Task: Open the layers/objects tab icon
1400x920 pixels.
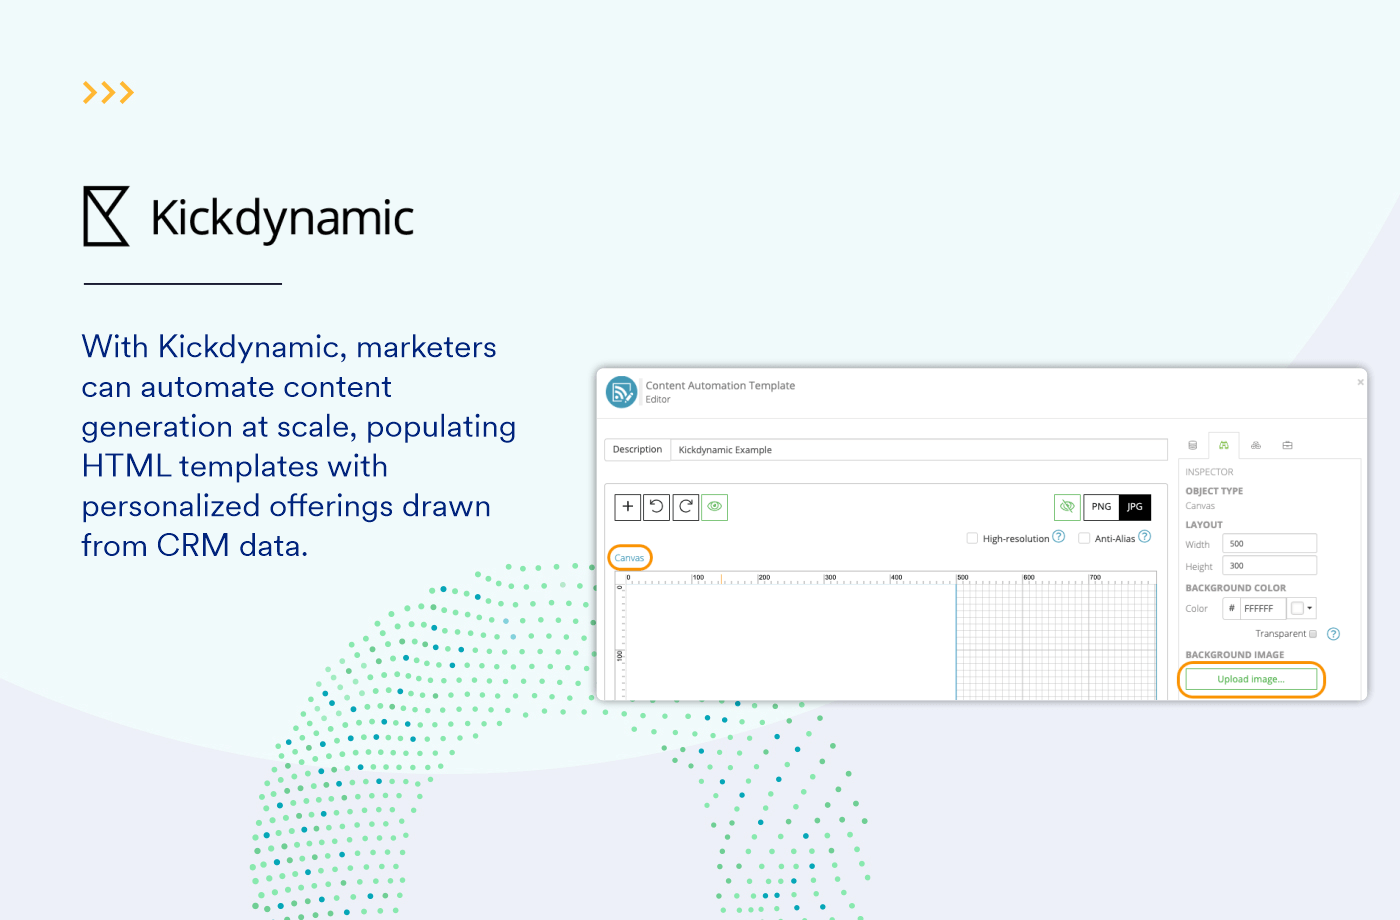Action: click(x=1256, y=445)
